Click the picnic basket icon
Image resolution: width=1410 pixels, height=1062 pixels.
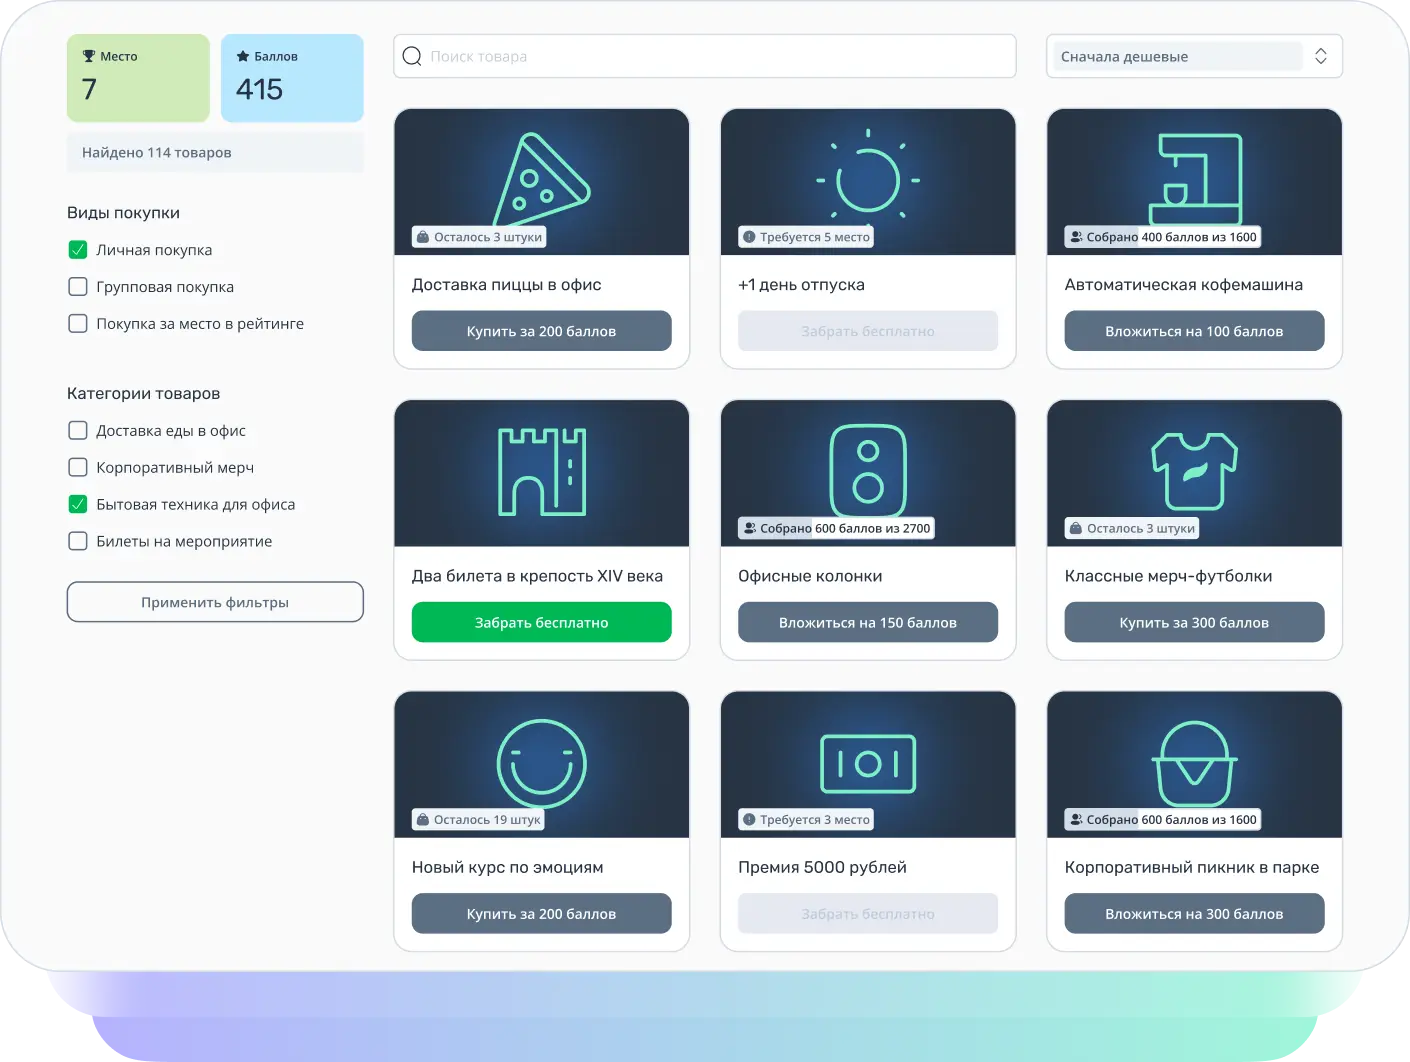(x=1195, y=764)
